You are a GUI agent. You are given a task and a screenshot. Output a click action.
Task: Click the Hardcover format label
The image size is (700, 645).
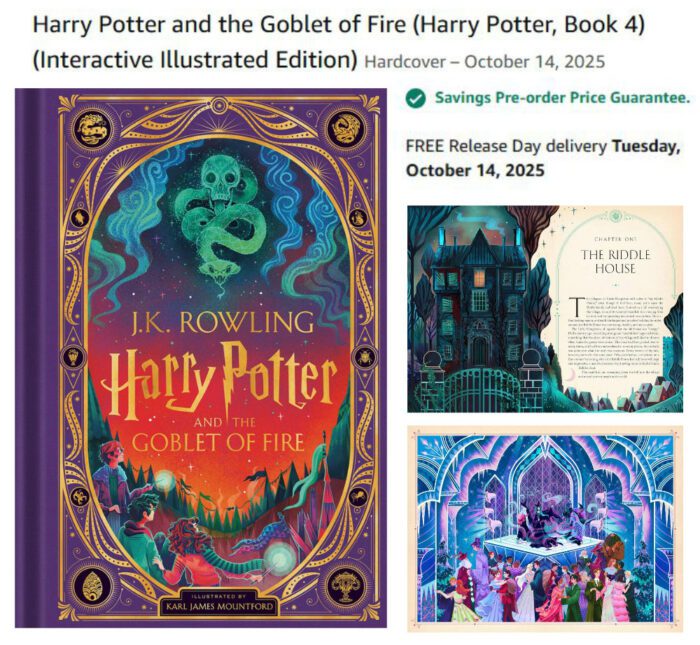pyautogui.click(x=405, y=62)
